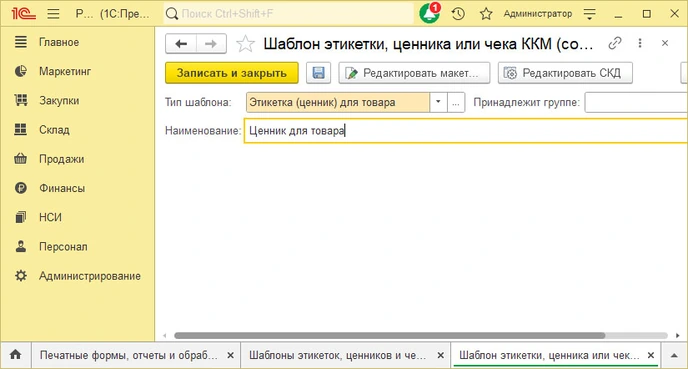
Task: Click the Персонал person icon
Action: pyautogui.click(x=21, y=246)
